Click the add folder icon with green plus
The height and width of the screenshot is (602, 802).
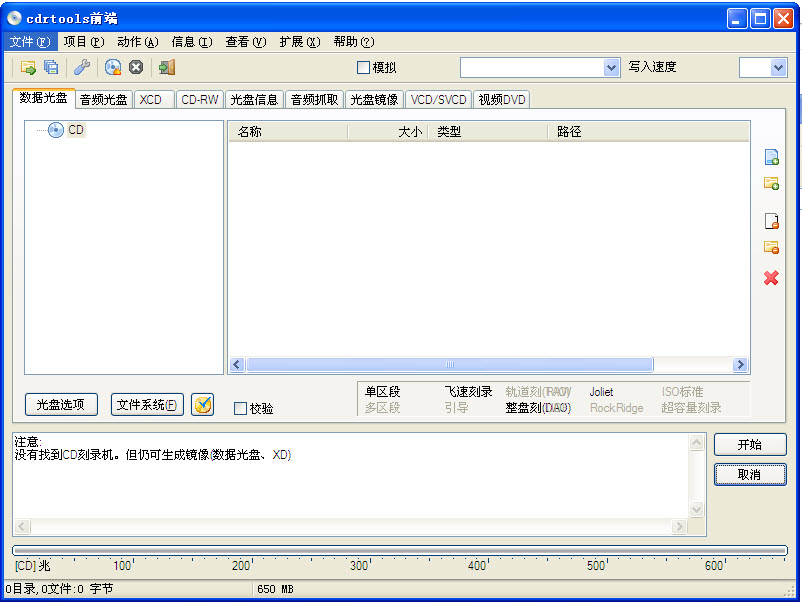pyautogui.click(x=771, y=184)
